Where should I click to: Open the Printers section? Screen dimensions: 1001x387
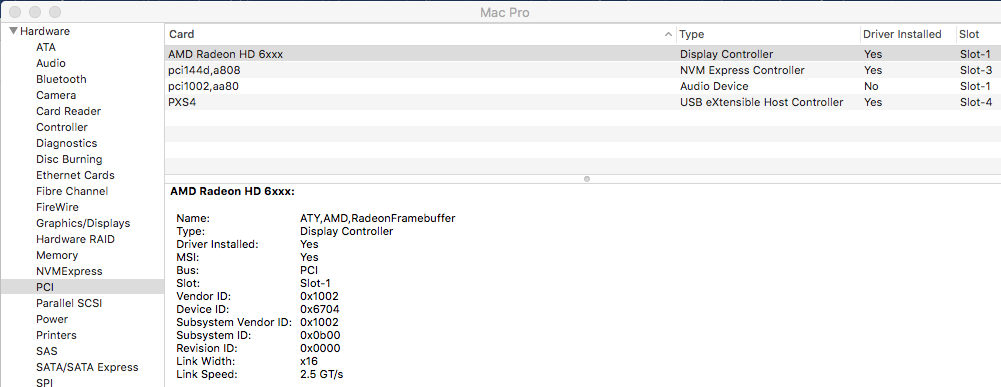(x=56, y=335)
